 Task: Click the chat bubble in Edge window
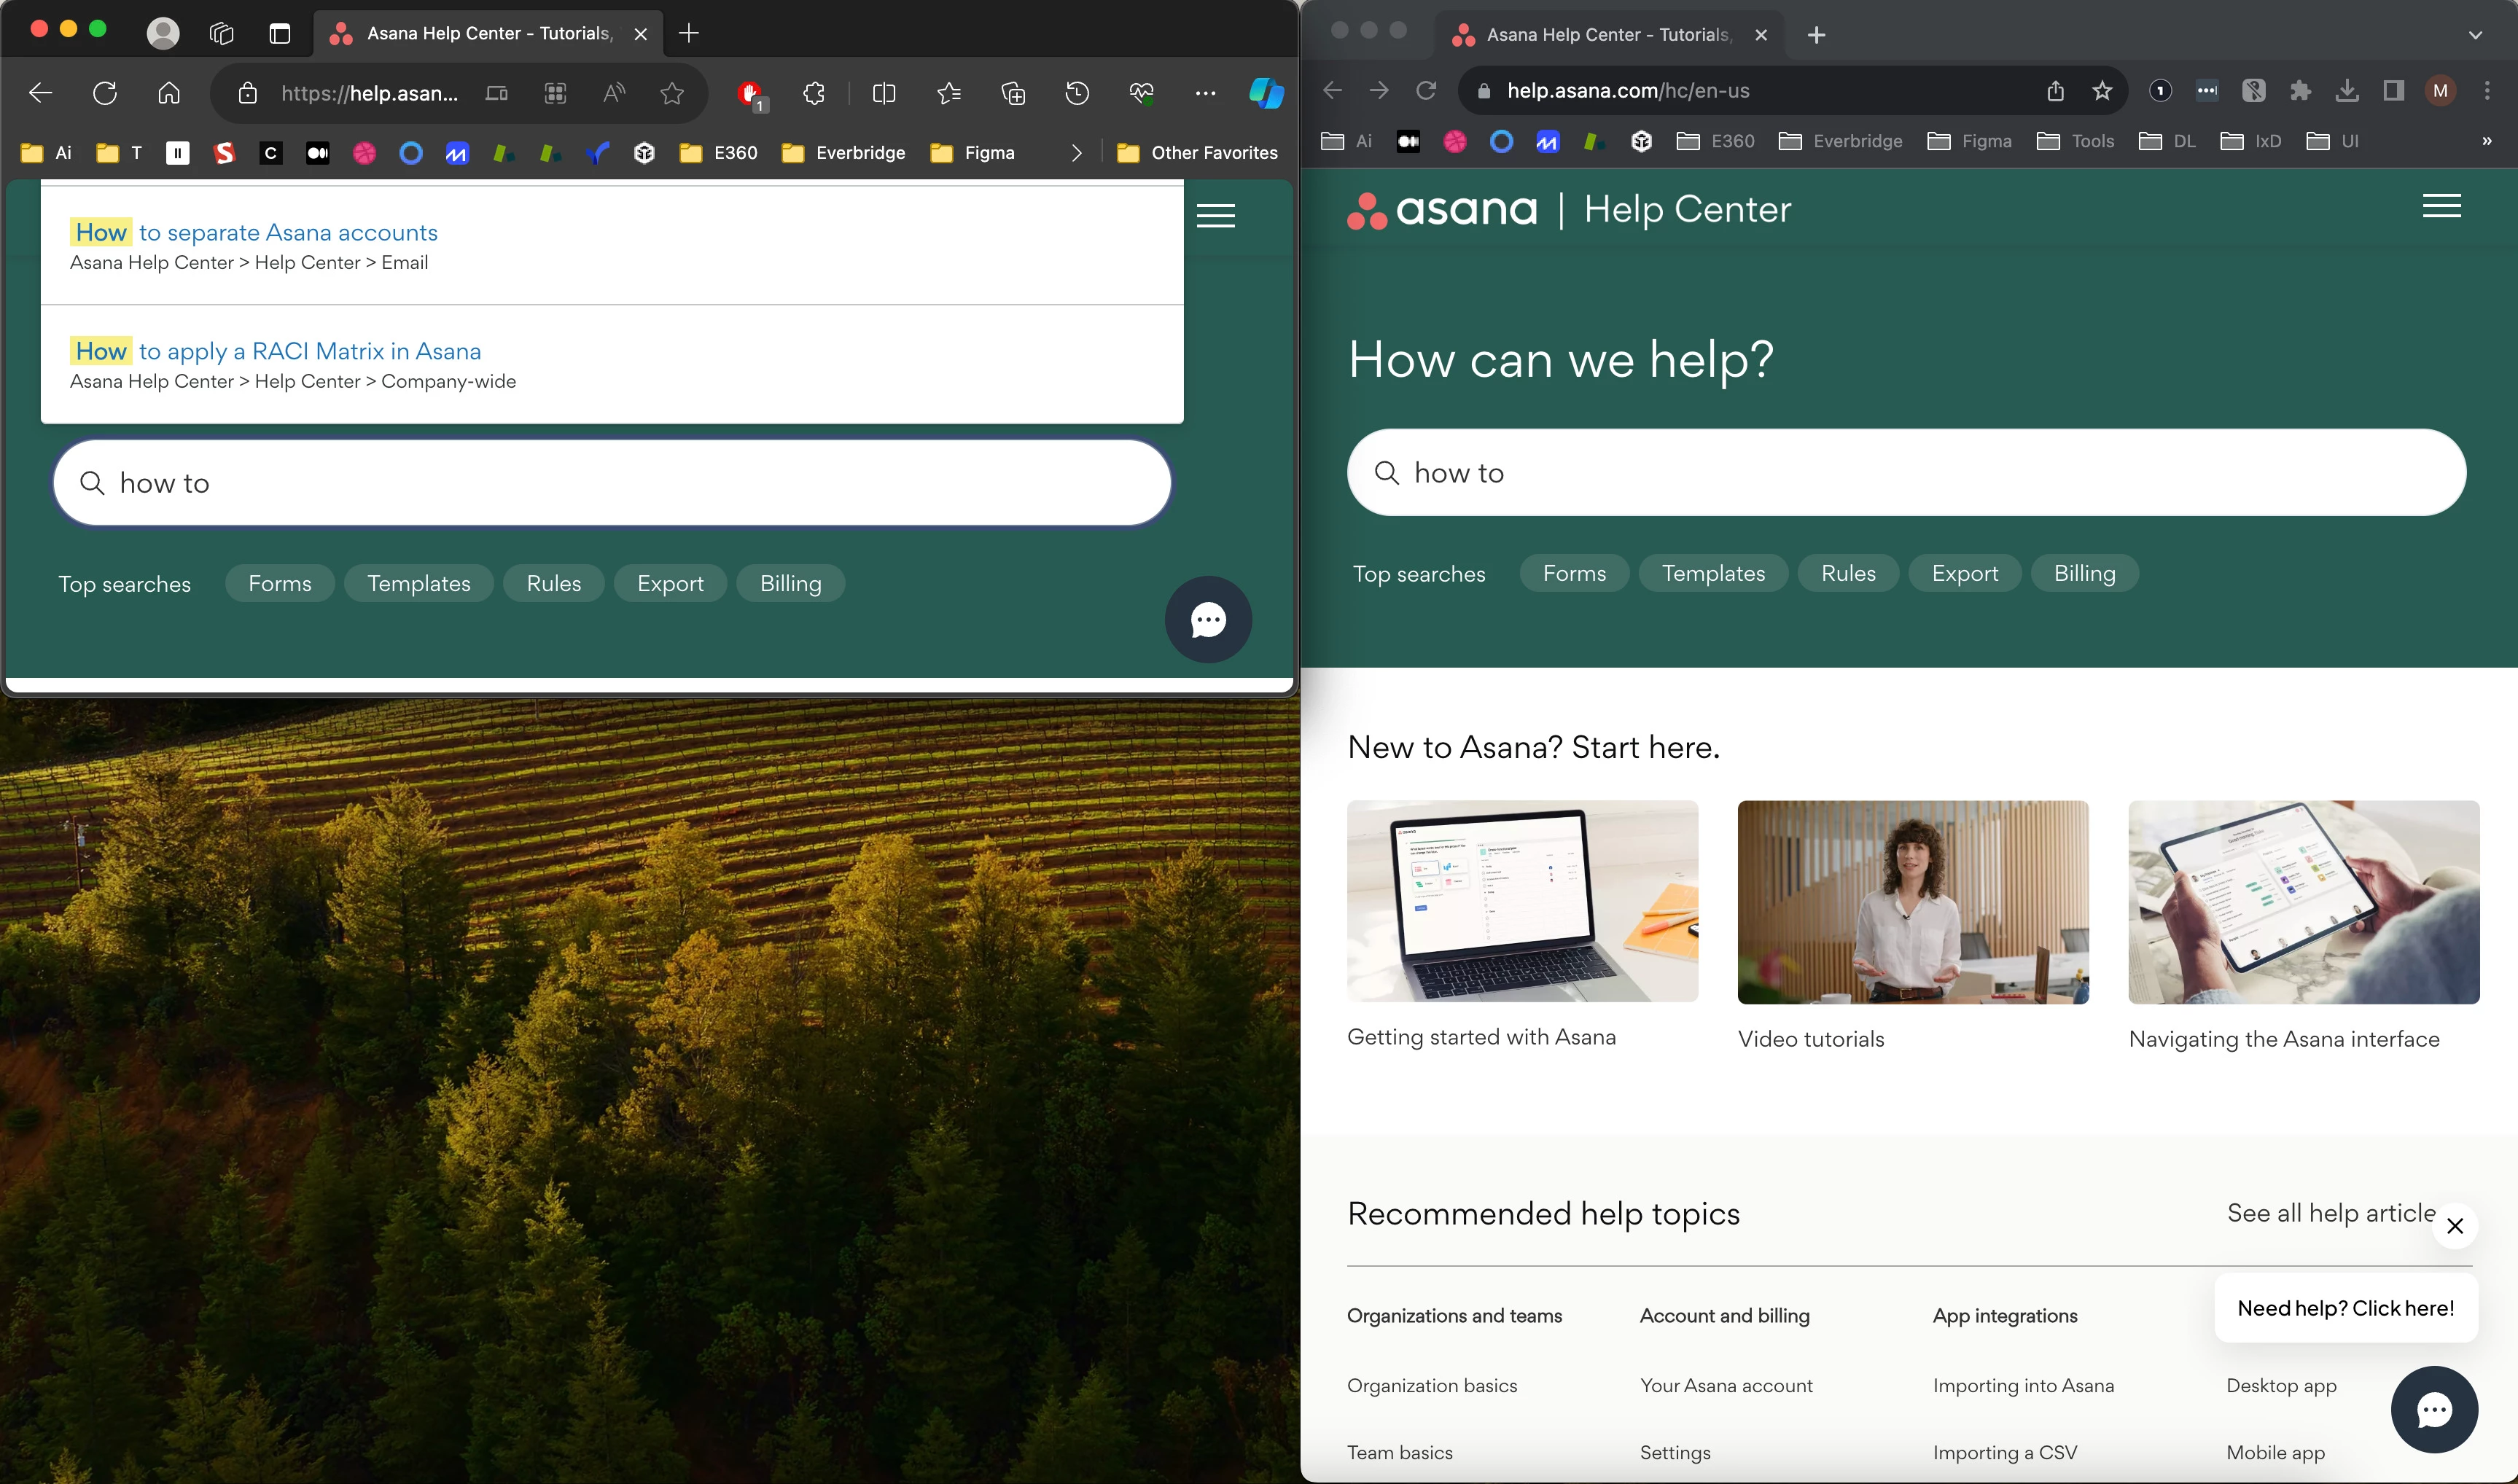[1208, 620]
